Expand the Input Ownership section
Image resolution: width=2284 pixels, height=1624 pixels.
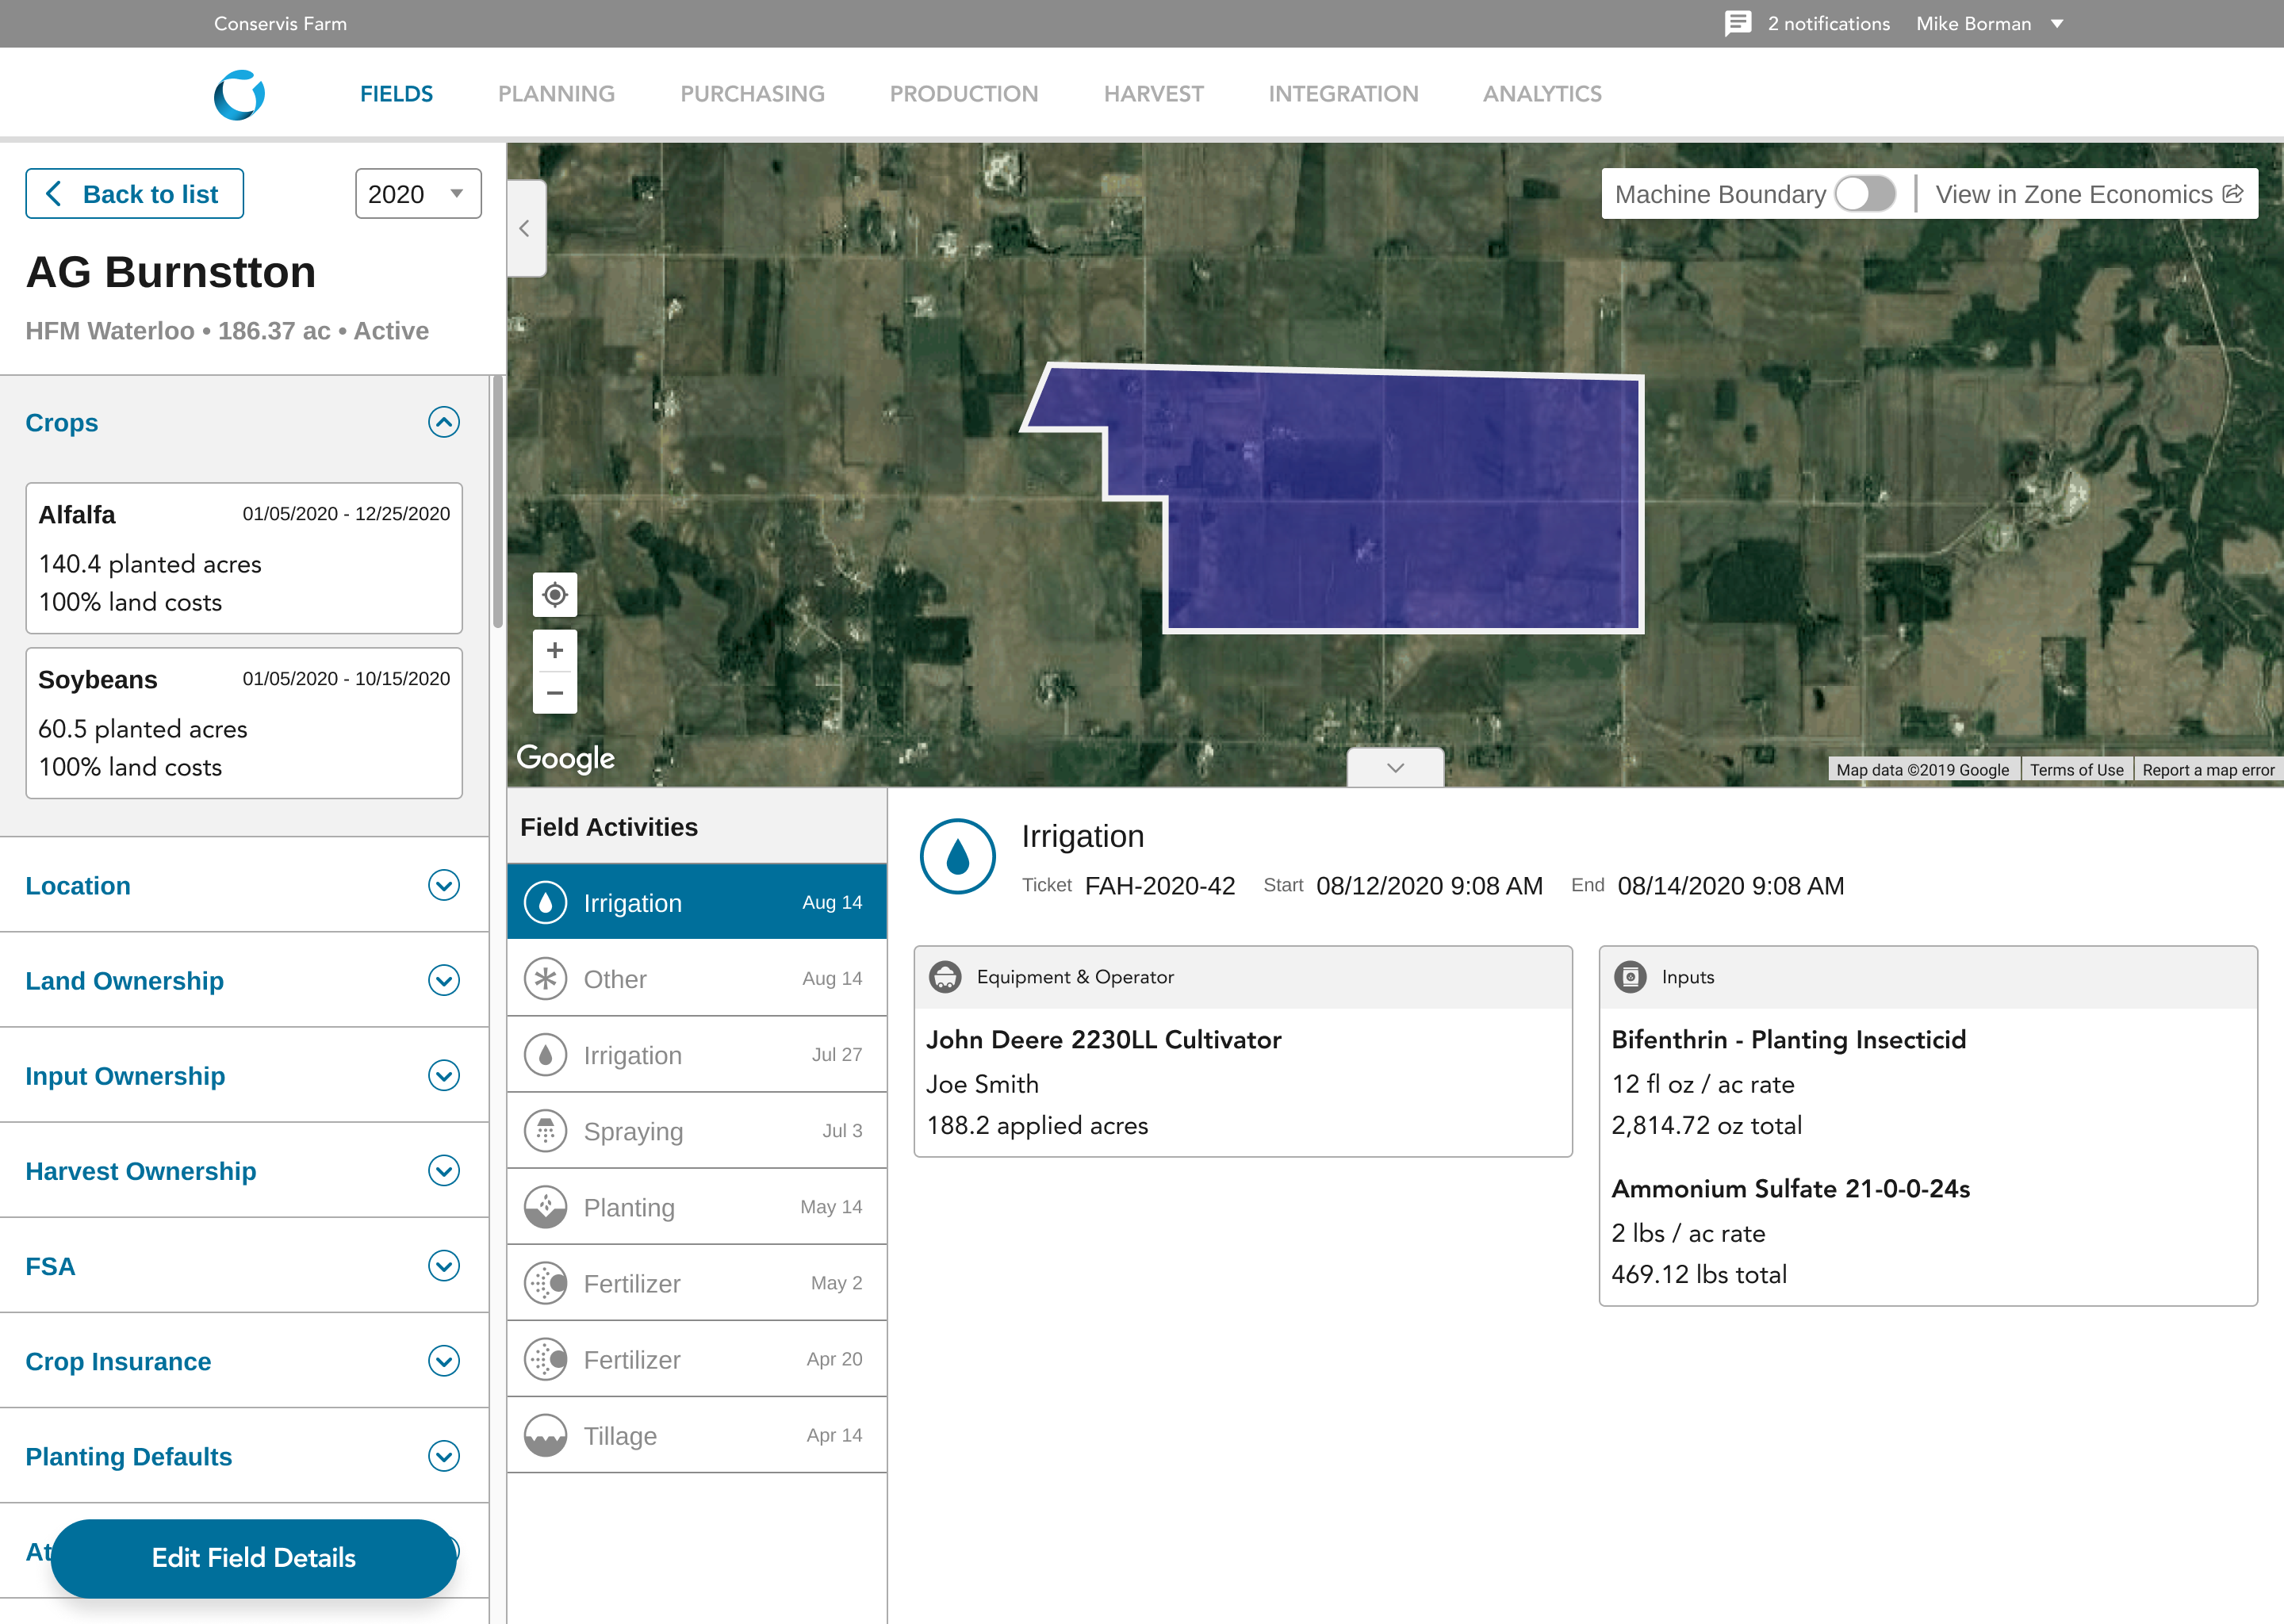point(444,1075)
